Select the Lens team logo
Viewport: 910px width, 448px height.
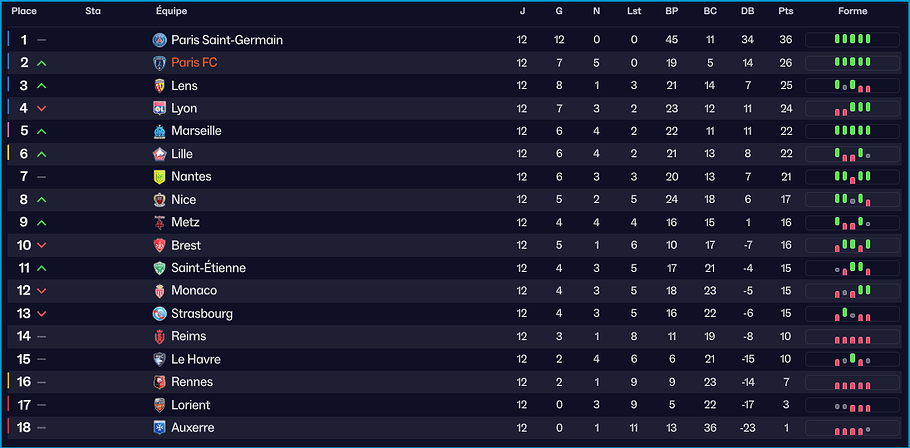159,86
